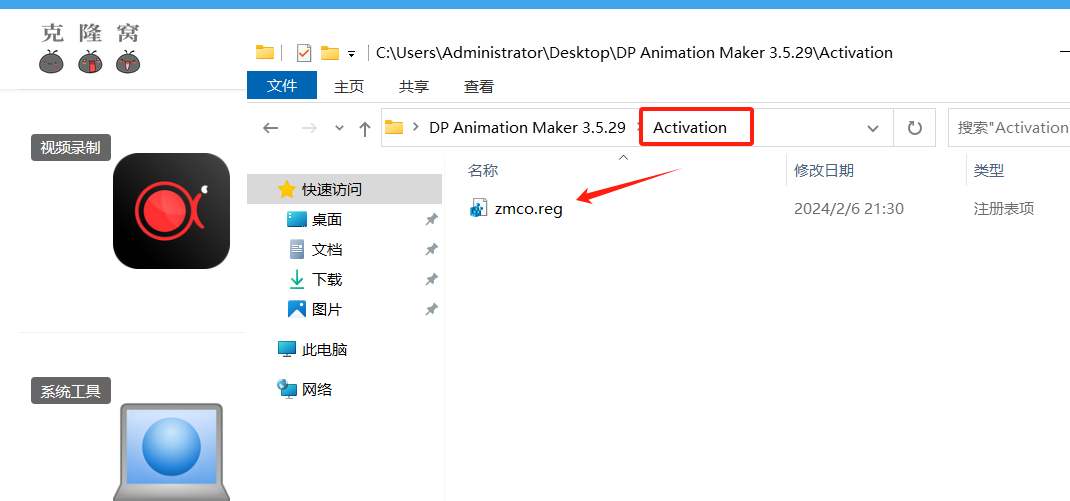Click the folder icon in address bar
This screenshot has width=1070, height=501.
(x=394, y=127)
